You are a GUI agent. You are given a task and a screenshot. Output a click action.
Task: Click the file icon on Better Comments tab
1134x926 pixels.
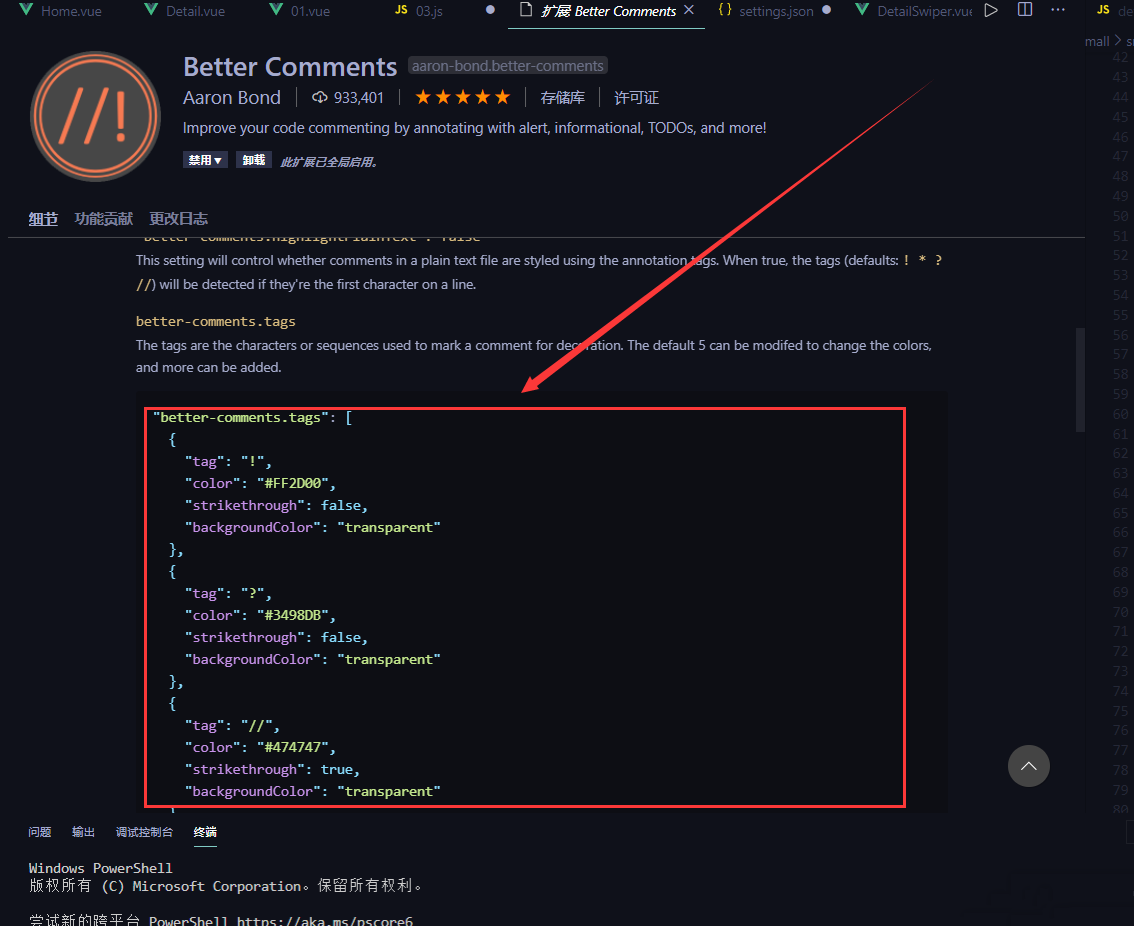click(526, 10)
